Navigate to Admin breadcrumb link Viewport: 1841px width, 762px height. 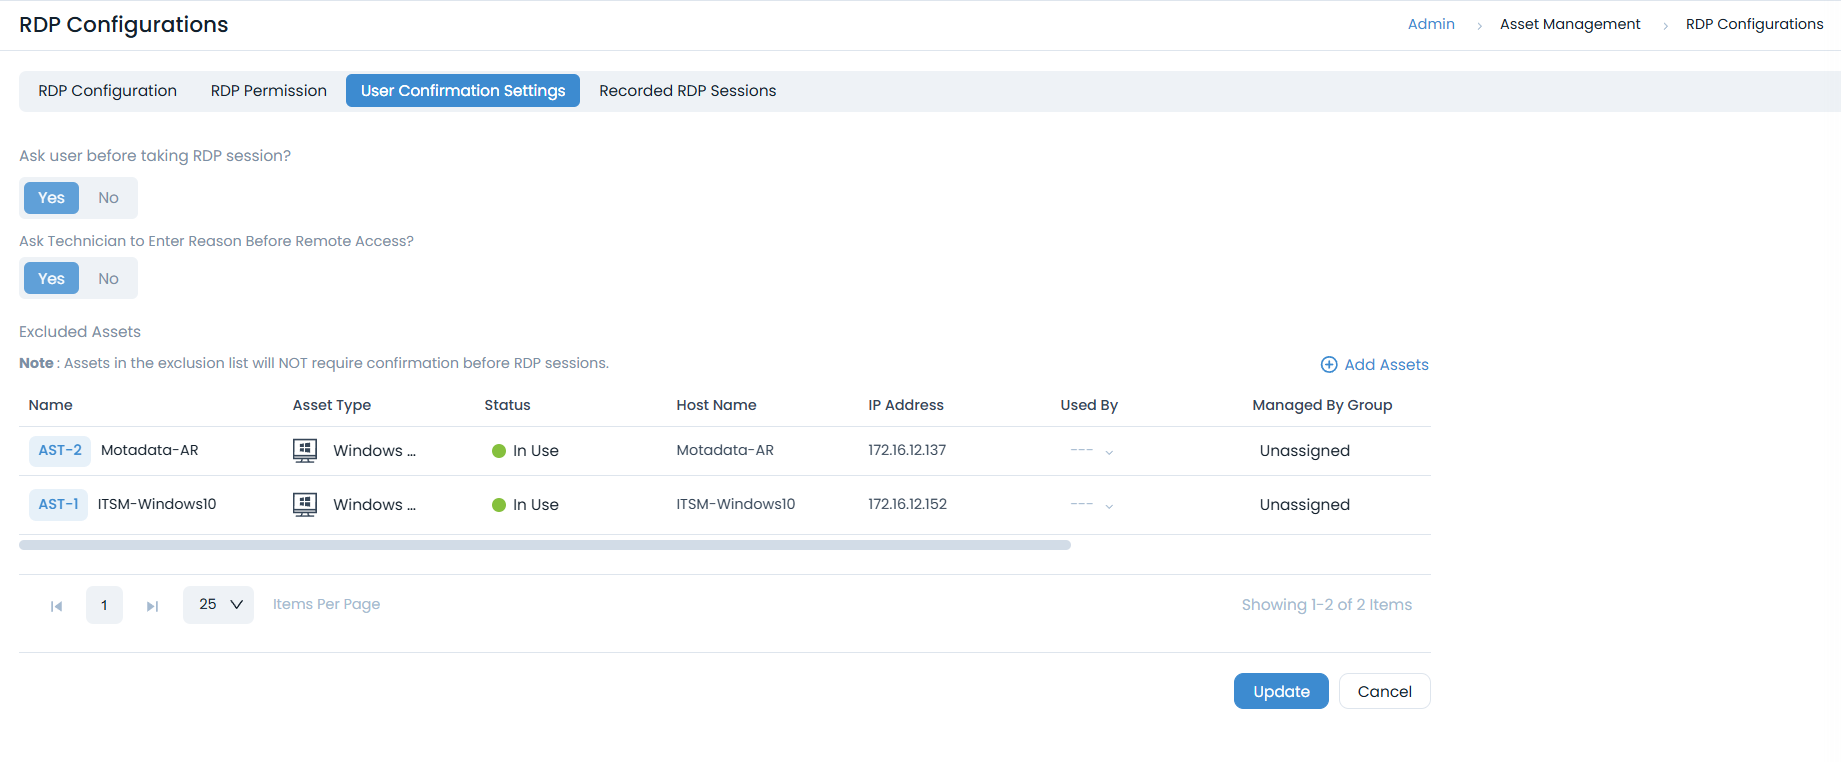(x=1430, y=24)
